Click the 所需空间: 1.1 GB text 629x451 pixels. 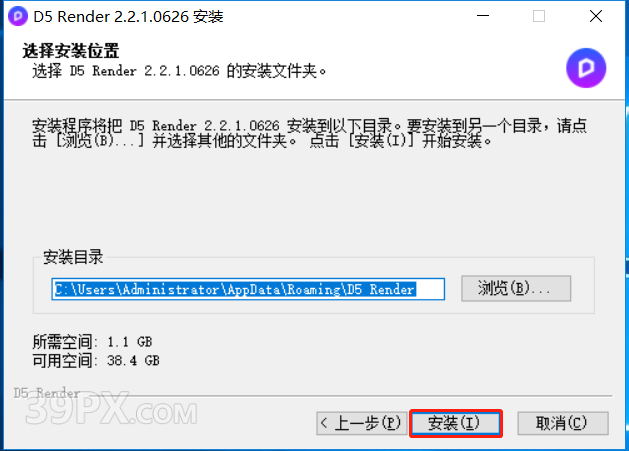pos(92,342)
